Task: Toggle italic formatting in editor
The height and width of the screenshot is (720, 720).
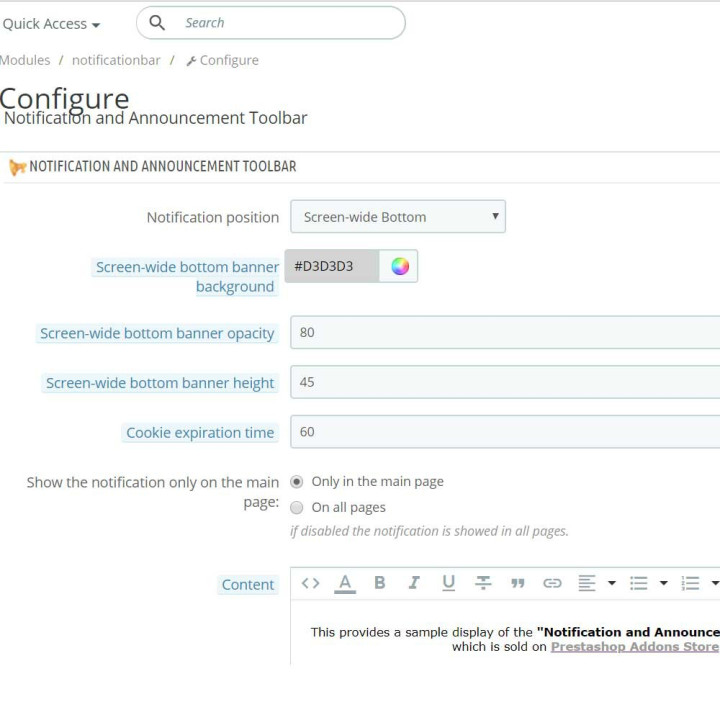Action: (414, 583)
